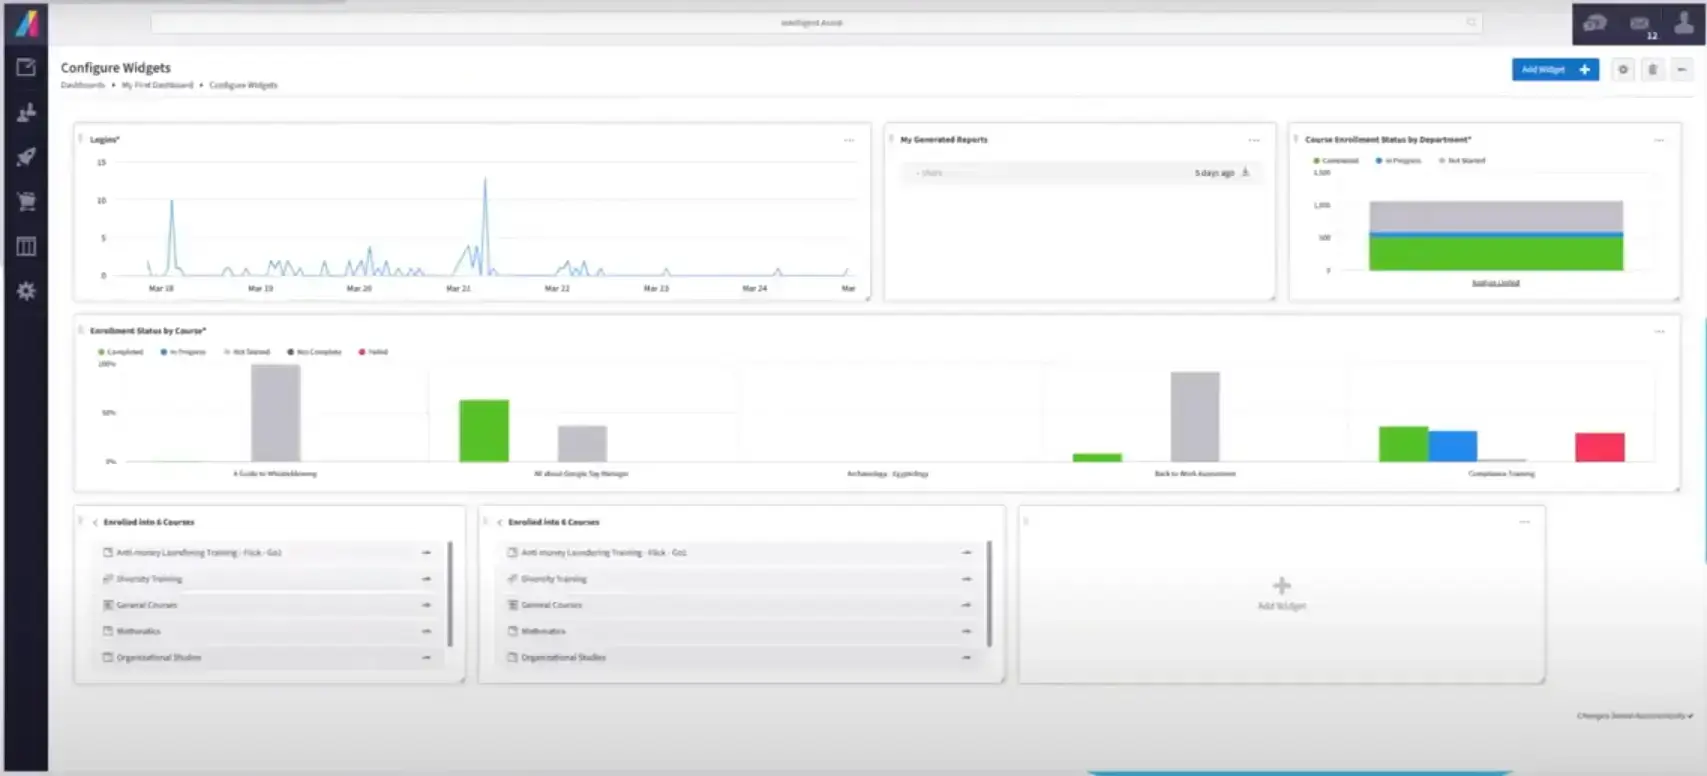Click the blue In Progress bar for Compliance Training
Screen dimensions: 1707x776
1452,446
